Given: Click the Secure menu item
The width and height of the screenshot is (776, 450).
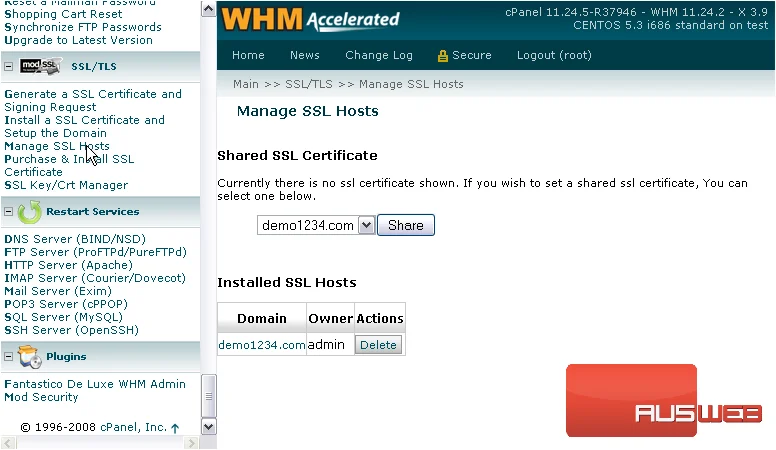Looking at the screenshot, I should point(472,55).
